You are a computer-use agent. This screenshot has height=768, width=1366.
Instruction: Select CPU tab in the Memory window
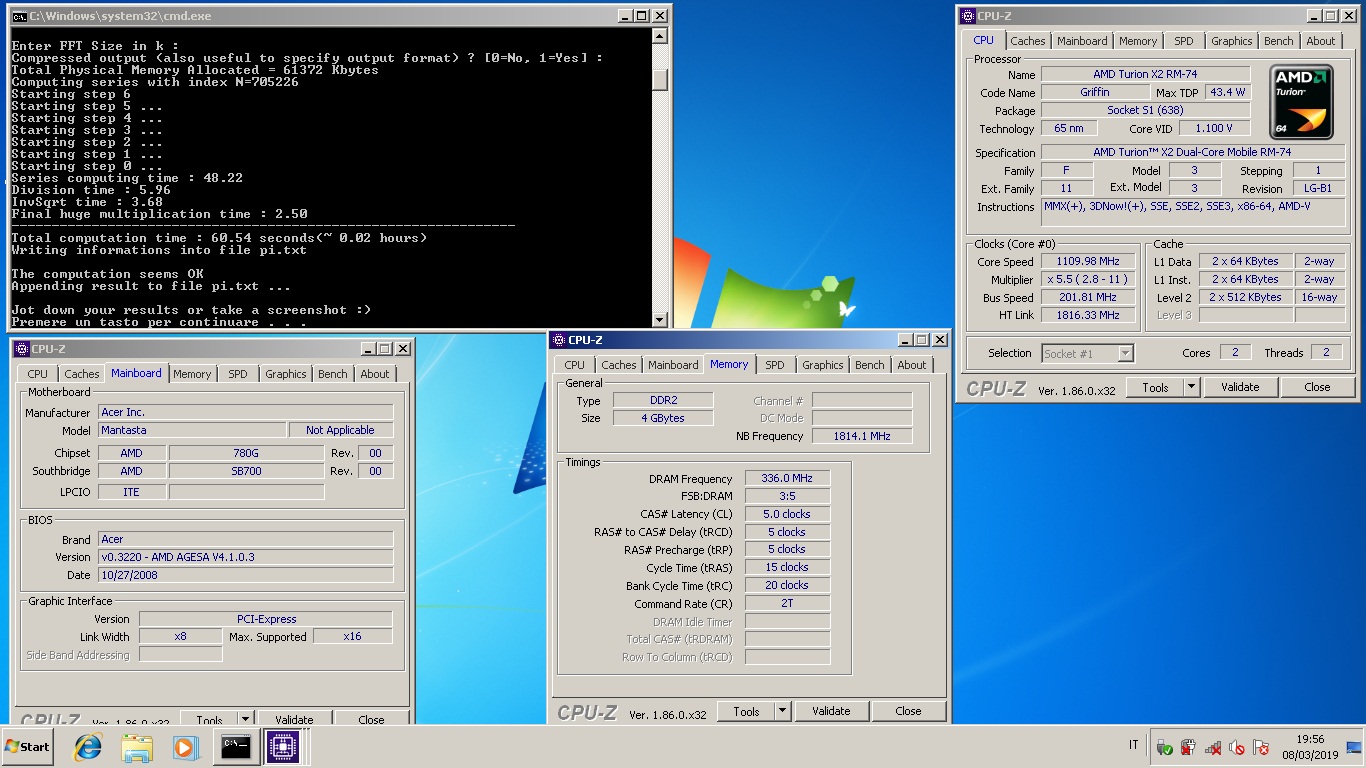(x=574, y=365)
